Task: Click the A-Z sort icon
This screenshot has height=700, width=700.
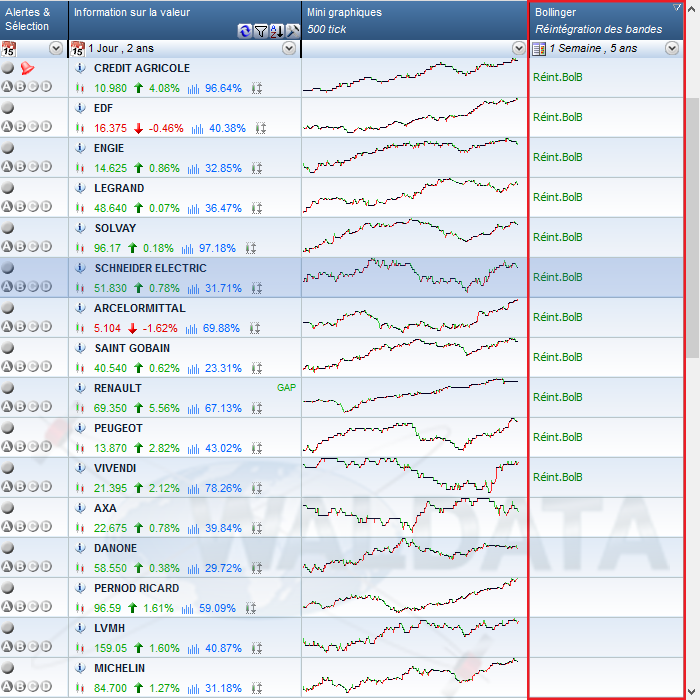Action: (277, 31)
